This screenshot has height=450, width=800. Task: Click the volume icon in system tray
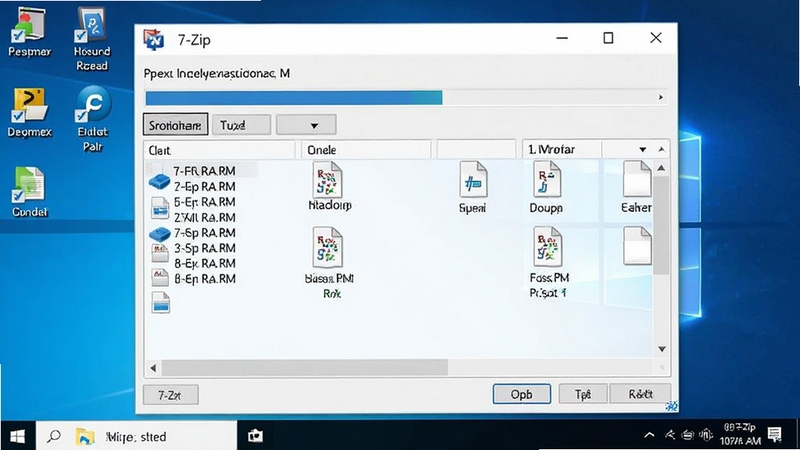point(706,435)
